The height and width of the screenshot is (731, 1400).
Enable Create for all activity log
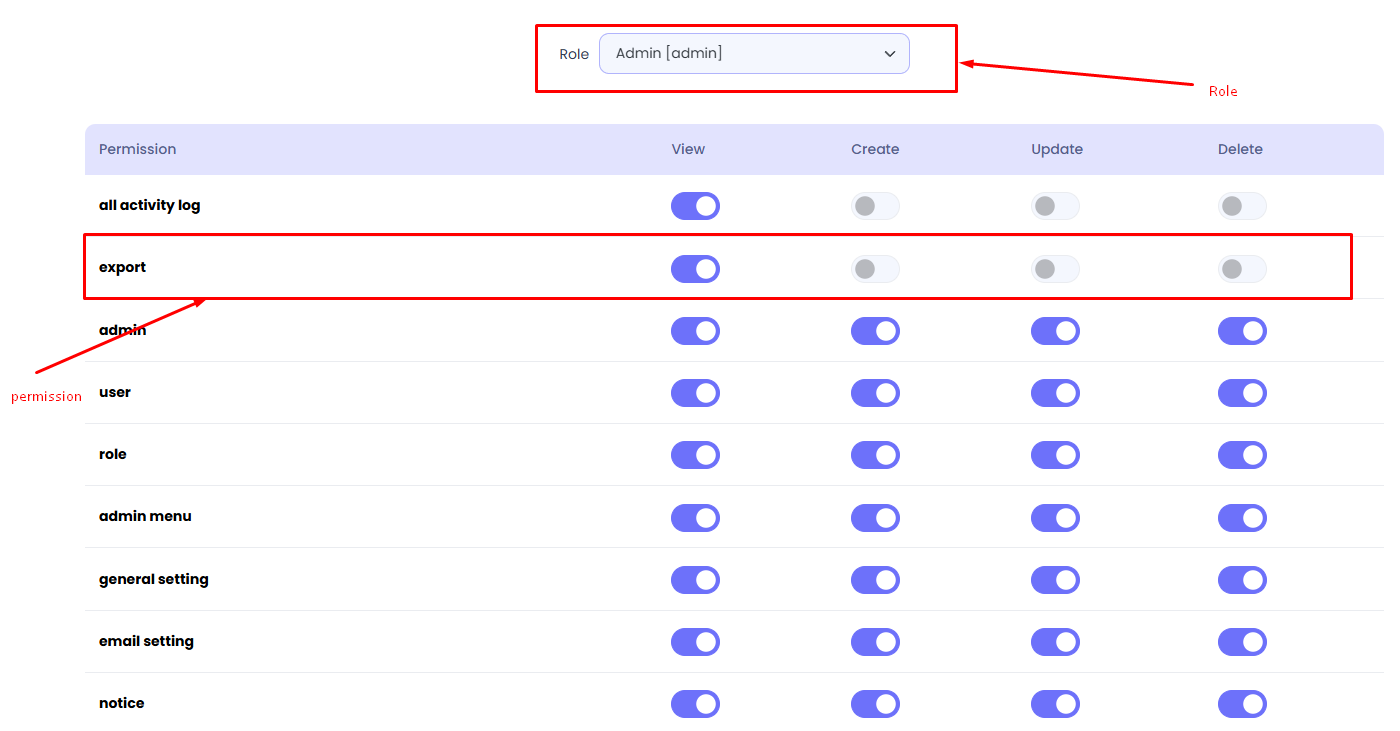[x=875, y=206]
